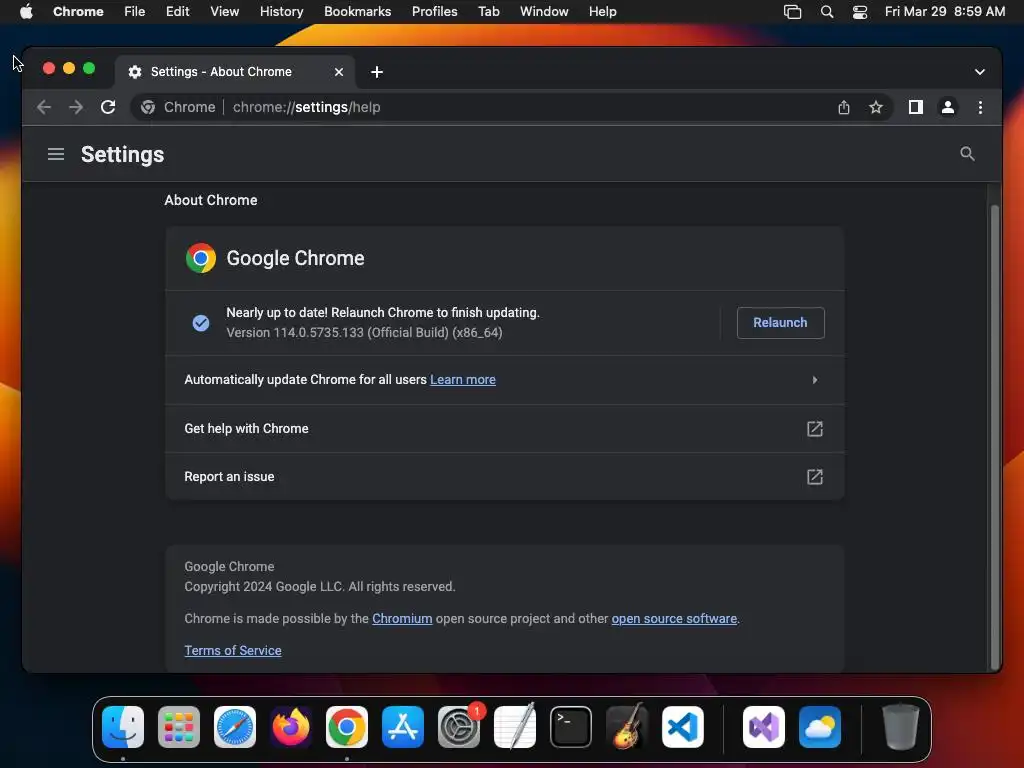
Task: Open the View menu
Action: 225,11
